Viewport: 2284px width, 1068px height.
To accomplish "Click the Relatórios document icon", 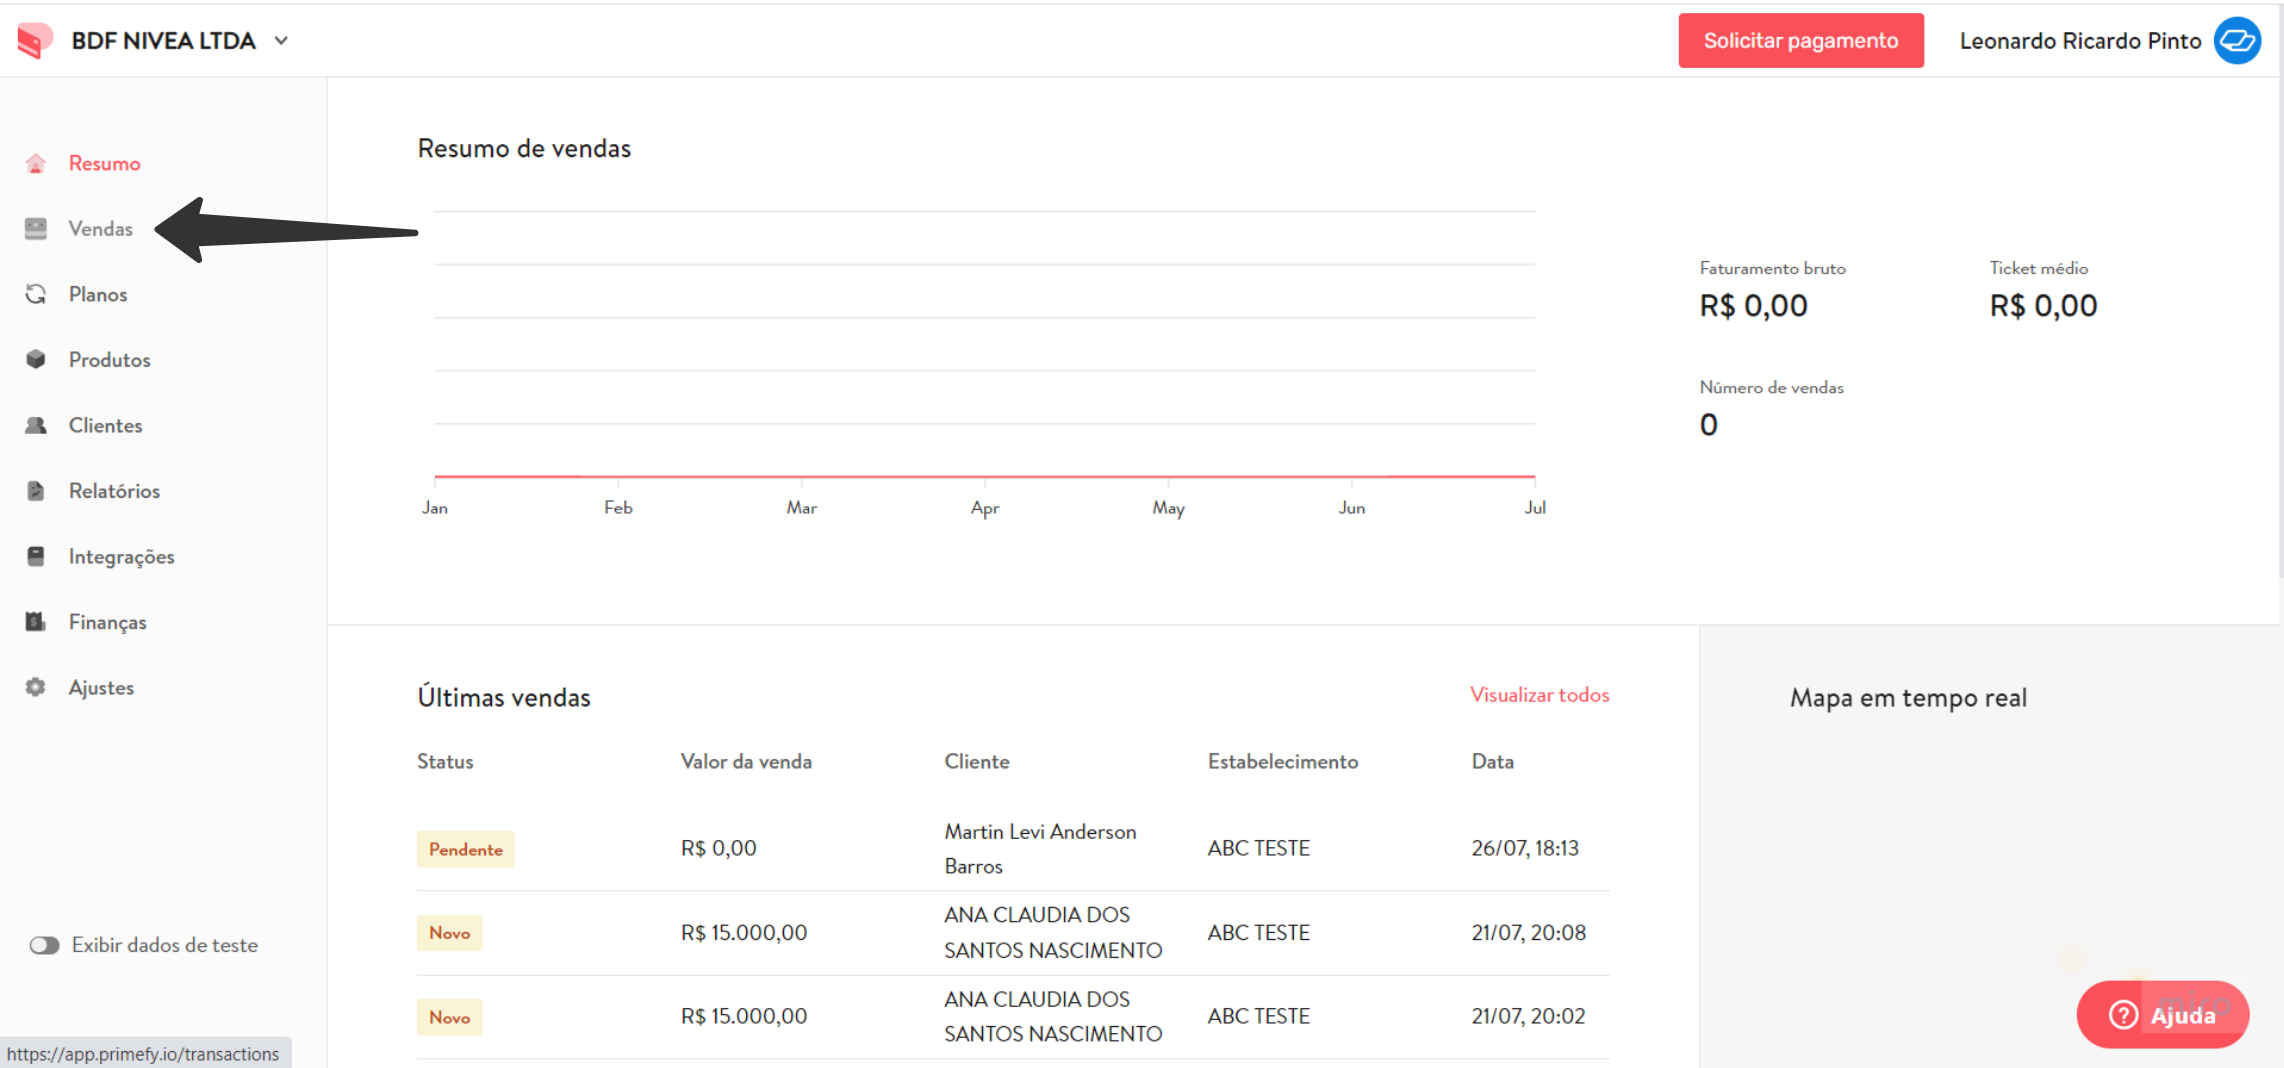I will (x=36, y=491).
